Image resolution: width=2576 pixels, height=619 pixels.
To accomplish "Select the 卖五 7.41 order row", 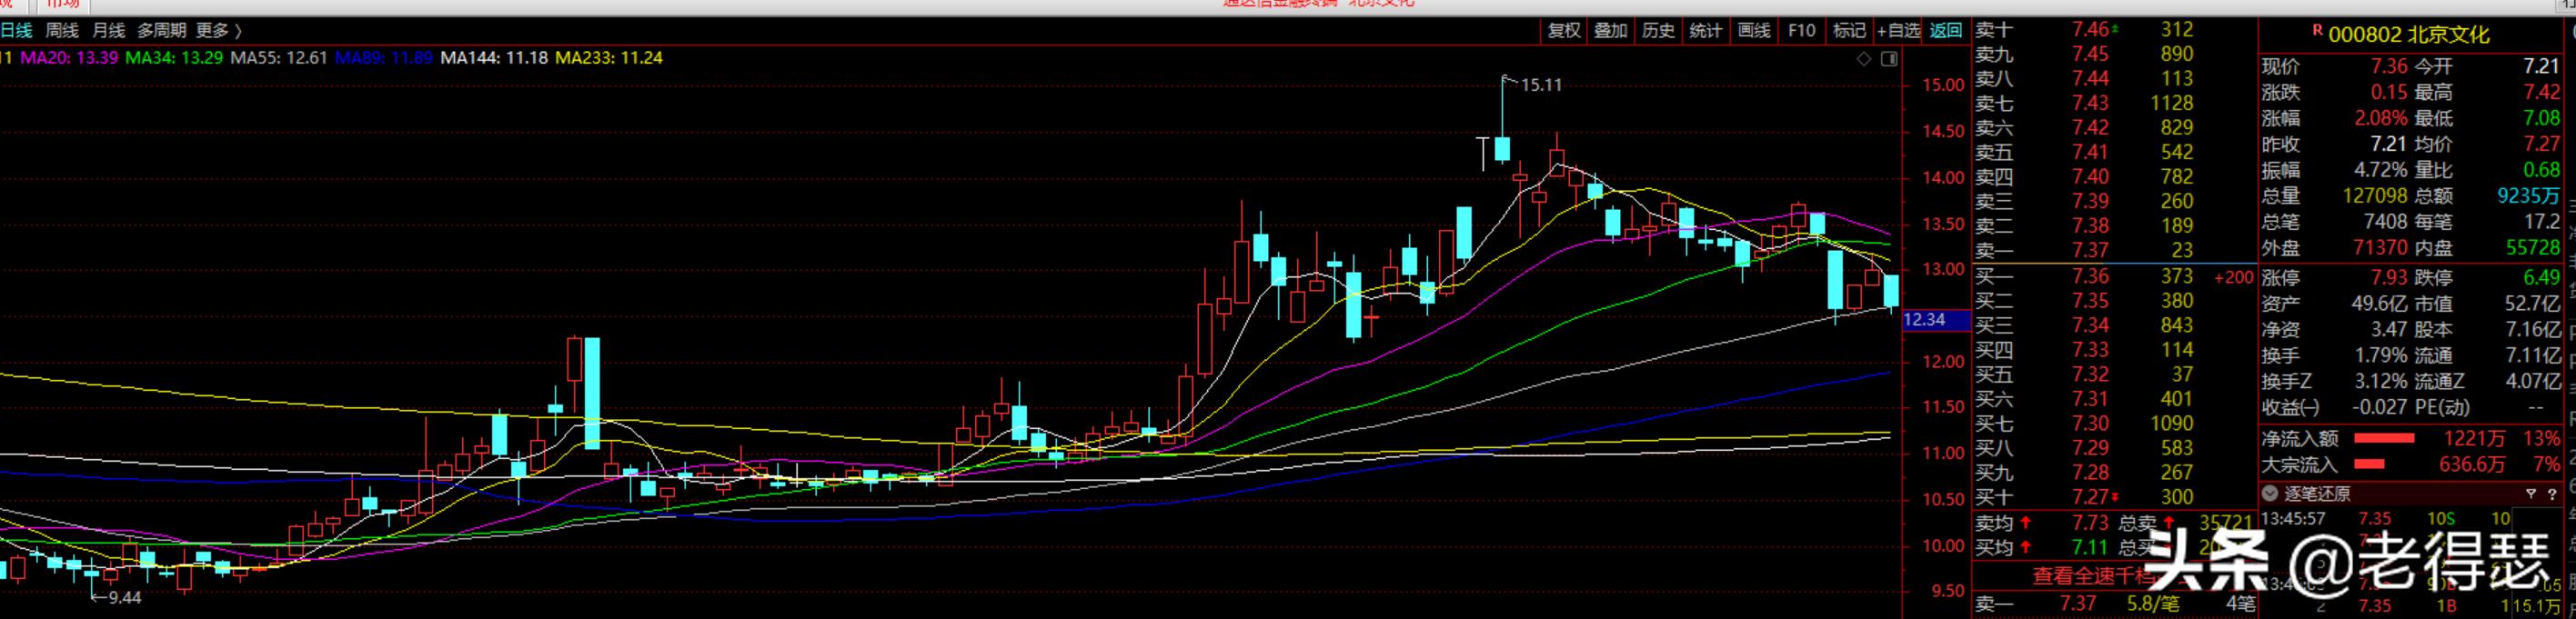I will click(x=2113, y=152).
